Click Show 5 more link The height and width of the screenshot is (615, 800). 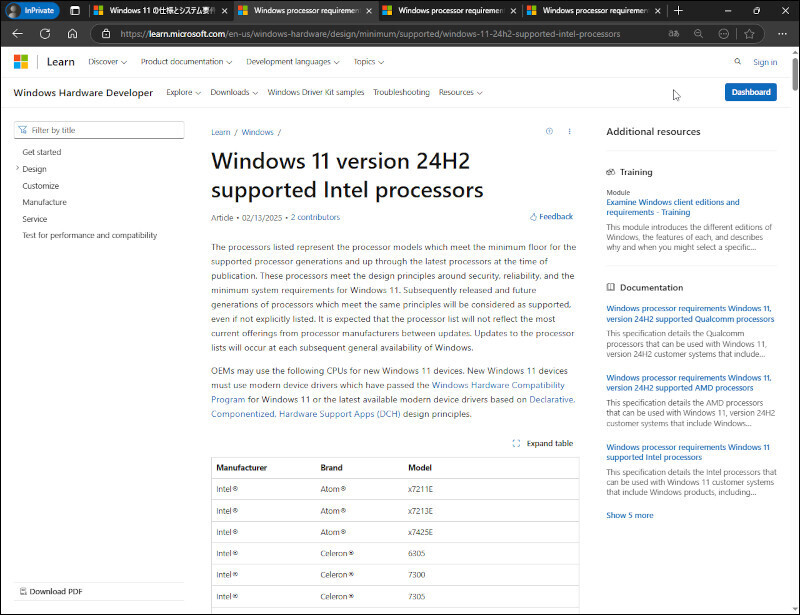click(x=630, y=515)
